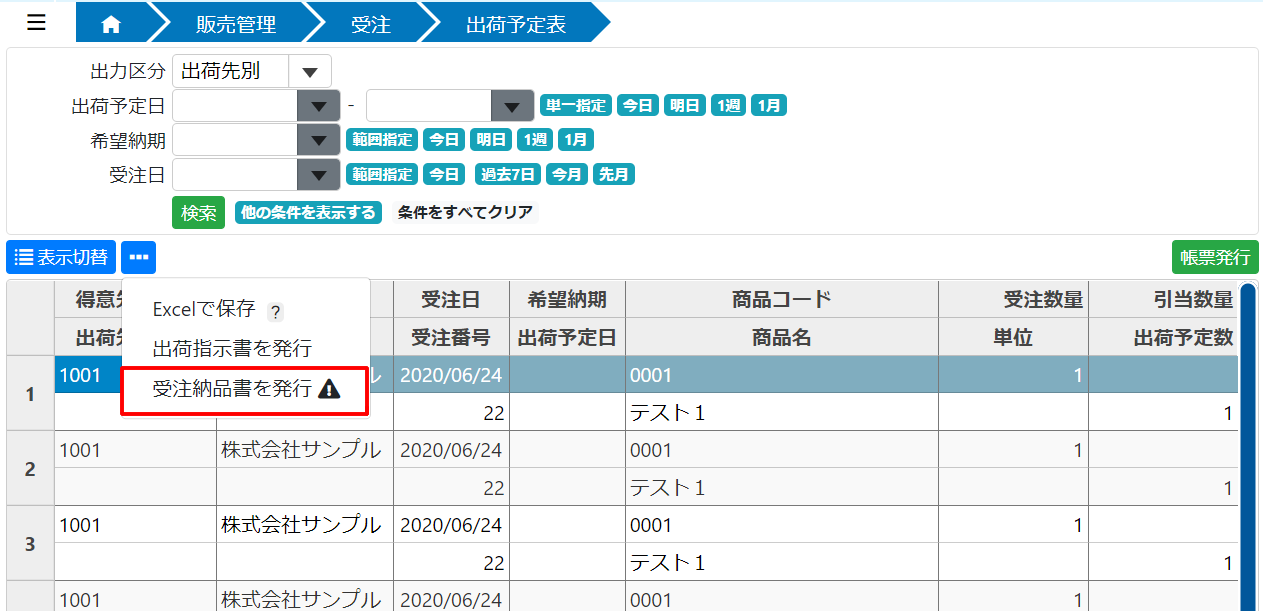Click the 出荷予定日 column header
Screen dimensions: 1263x611
click(567, 338)
